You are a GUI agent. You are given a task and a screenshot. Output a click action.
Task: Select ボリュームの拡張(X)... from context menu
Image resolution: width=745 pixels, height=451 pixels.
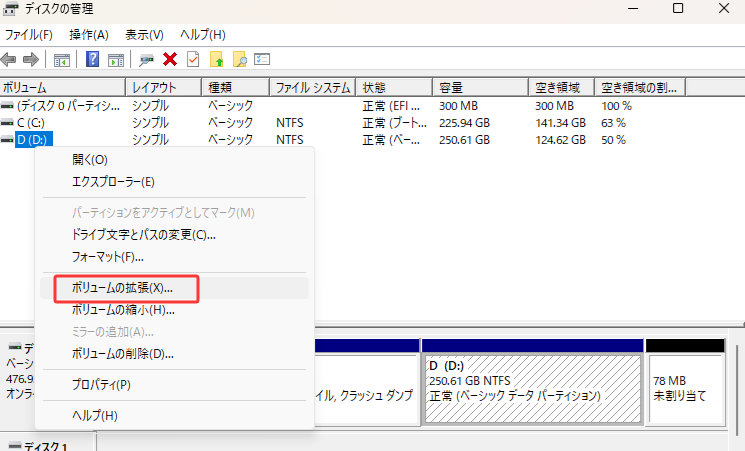tap(122, 288)
